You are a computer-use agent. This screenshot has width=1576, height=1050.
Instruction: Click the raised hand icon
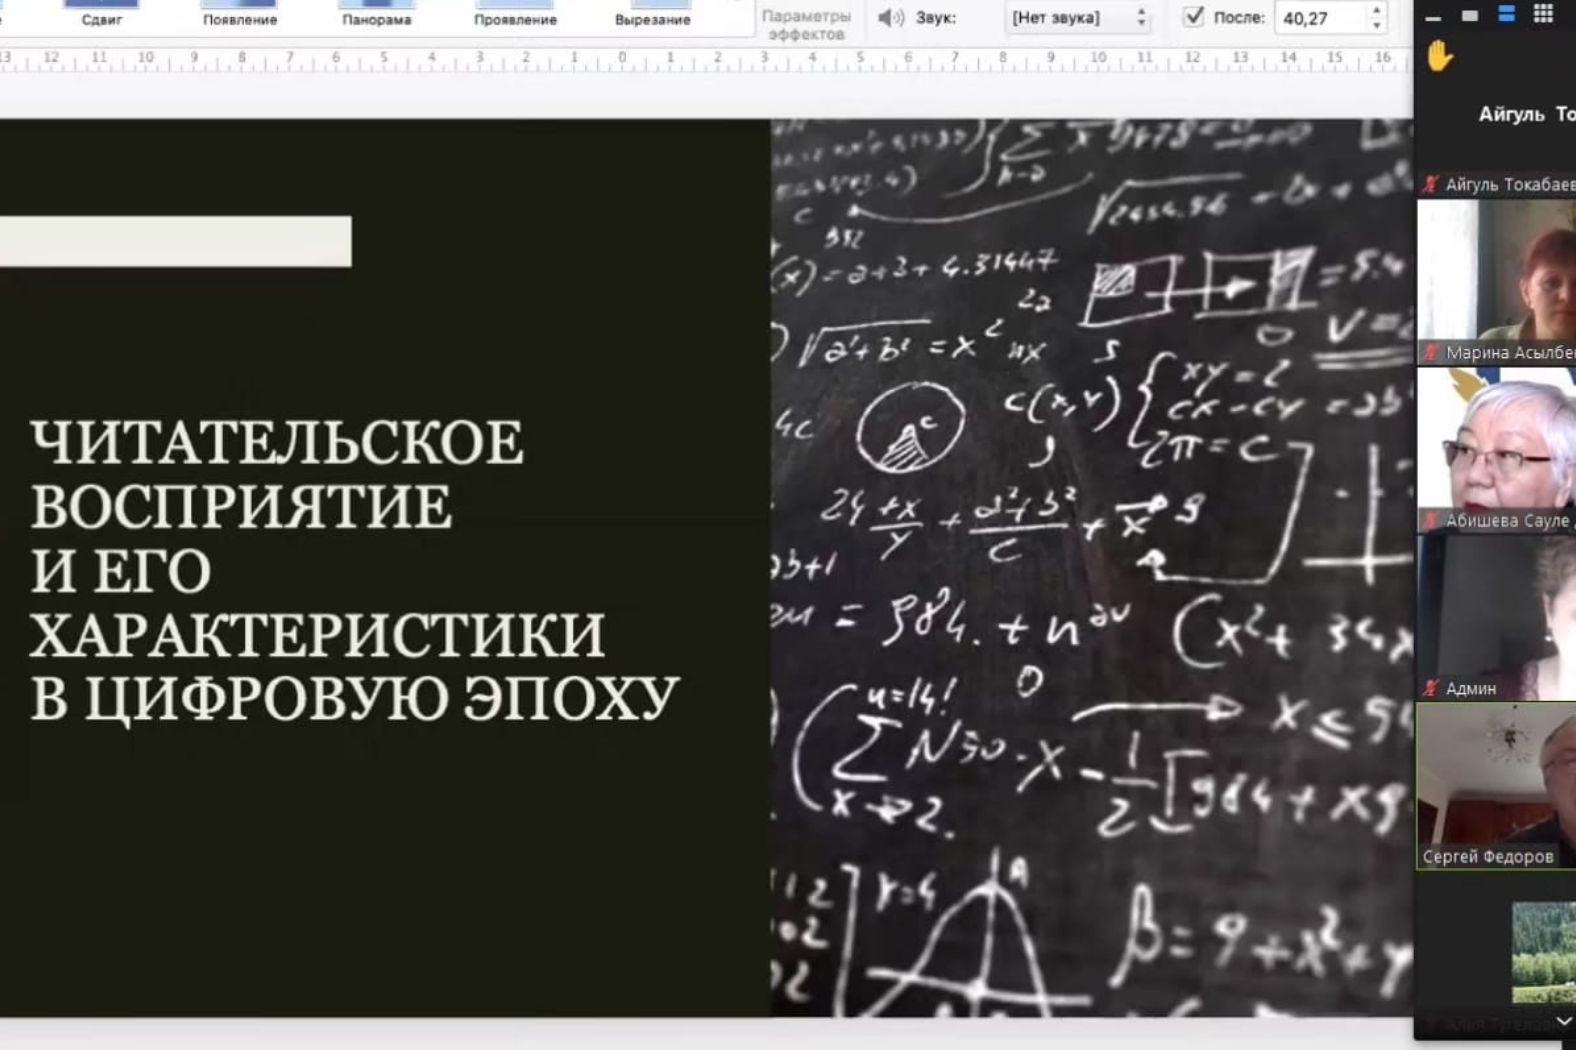1439,57
